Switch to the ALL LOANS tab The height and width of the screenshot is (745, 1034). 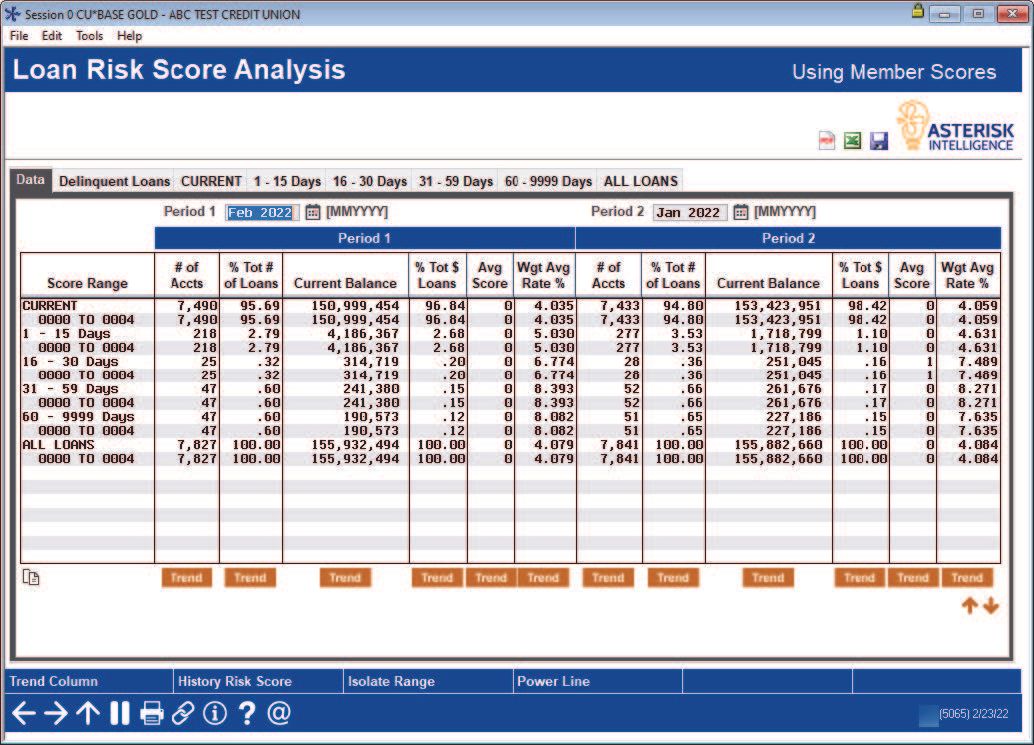pos(640,181)
